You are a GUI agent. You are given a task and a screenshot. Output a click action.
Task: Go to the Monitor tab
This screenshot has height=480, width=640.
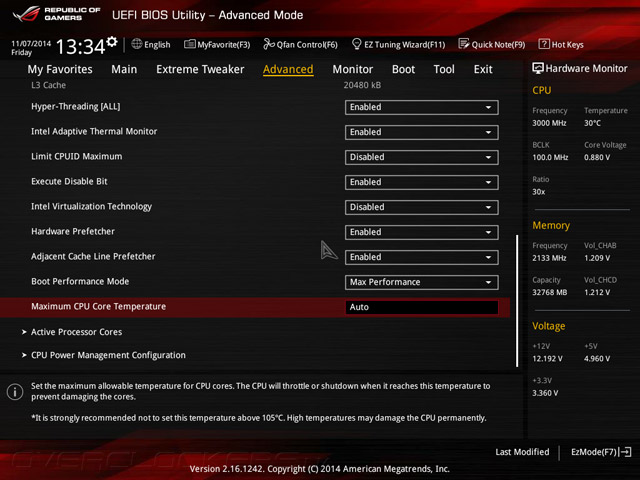click(x=353, y=69)
